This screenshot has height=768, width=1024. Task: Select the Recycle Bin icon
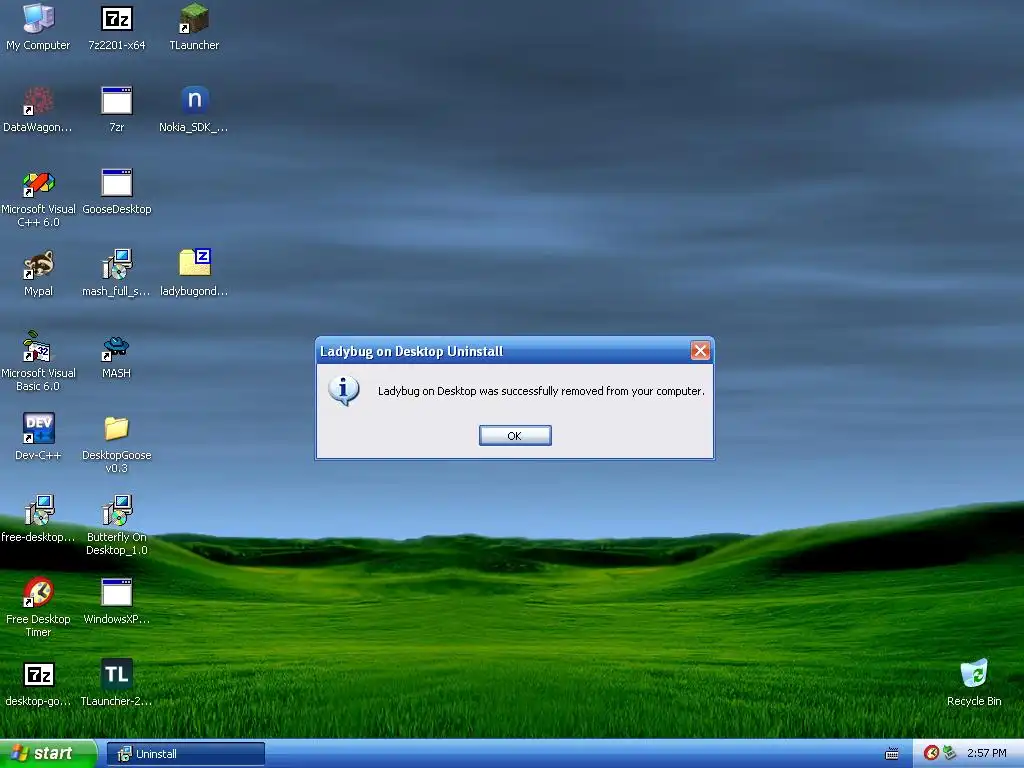(x=974, y=673)
